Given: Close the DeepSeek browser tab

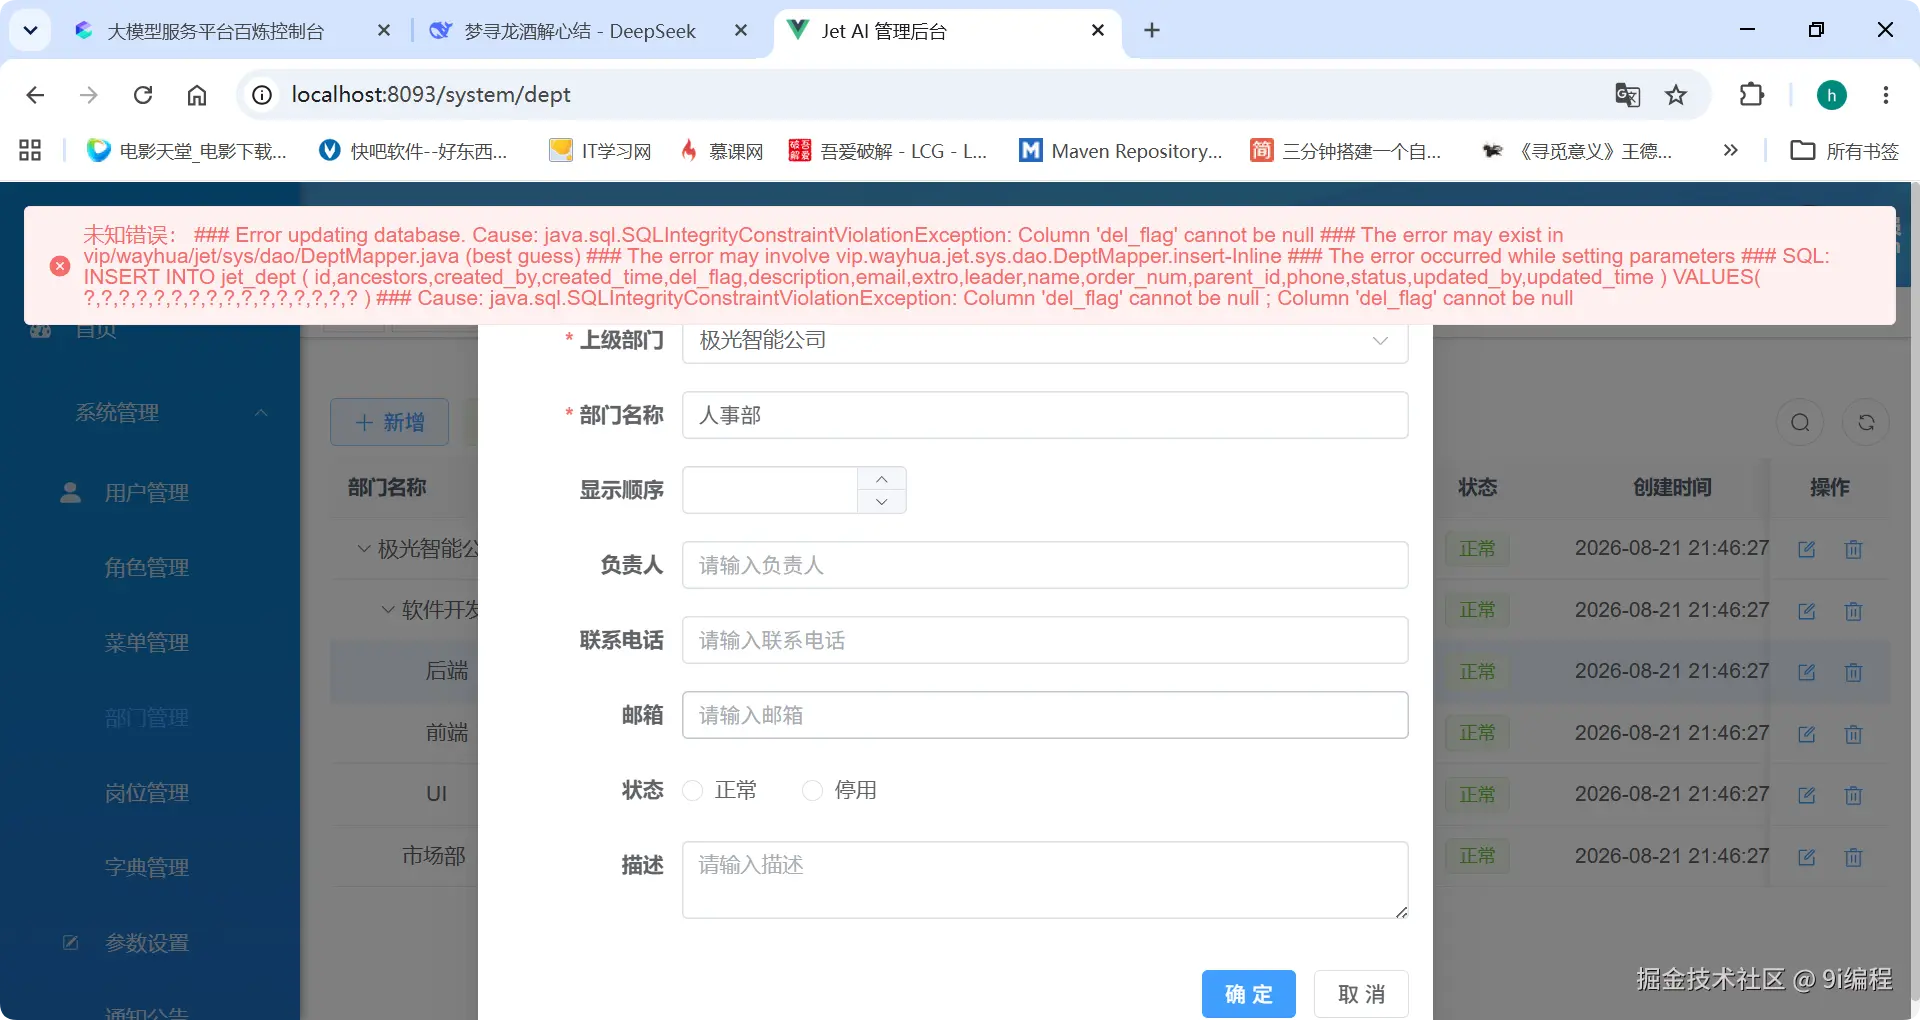Looking at the screenshot, I should [x=740, y=31].
